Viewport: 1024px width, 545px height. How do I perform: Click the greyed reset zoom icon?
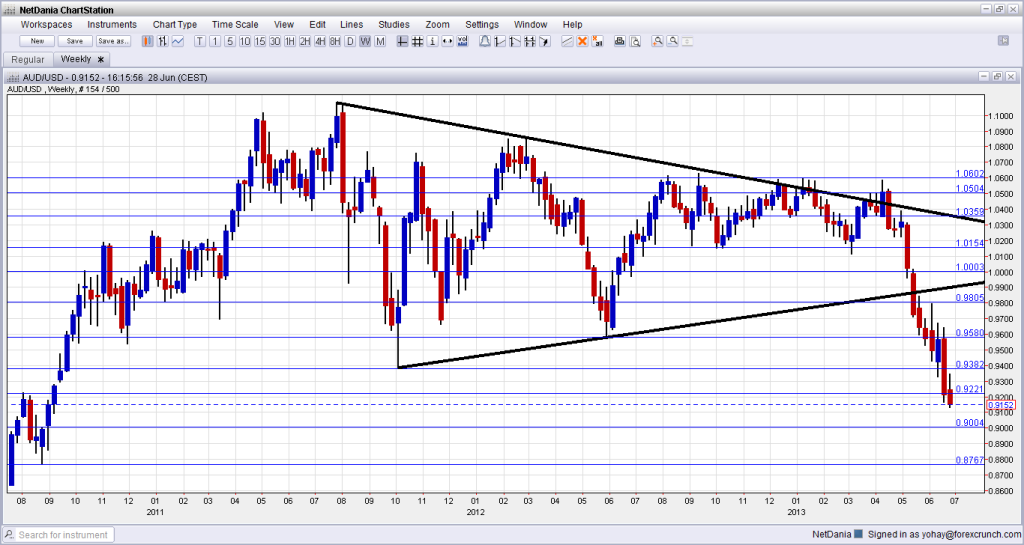(x=687, y=41)
